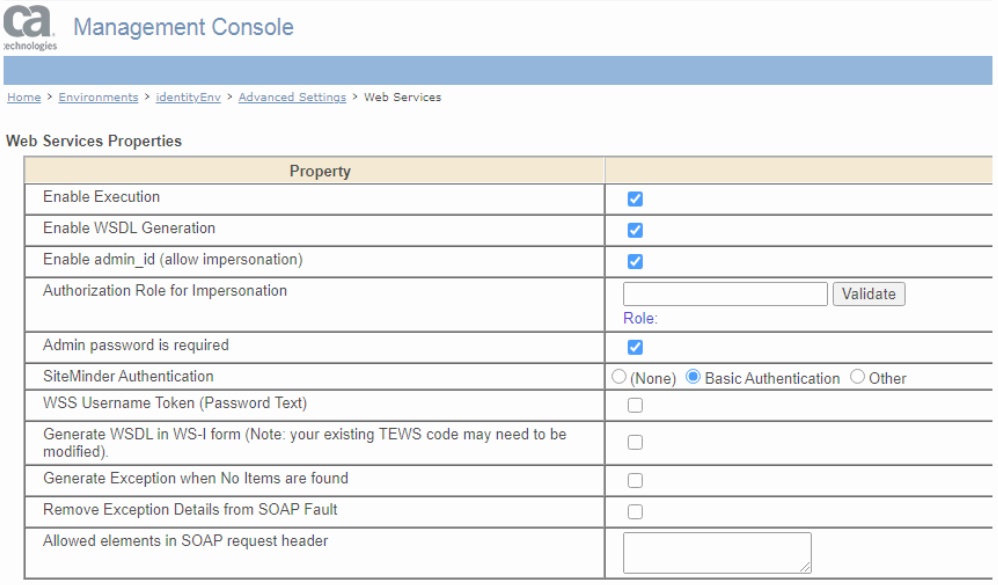Click the Allowed SOAP header elements textarea

click(x=716, y=552)
